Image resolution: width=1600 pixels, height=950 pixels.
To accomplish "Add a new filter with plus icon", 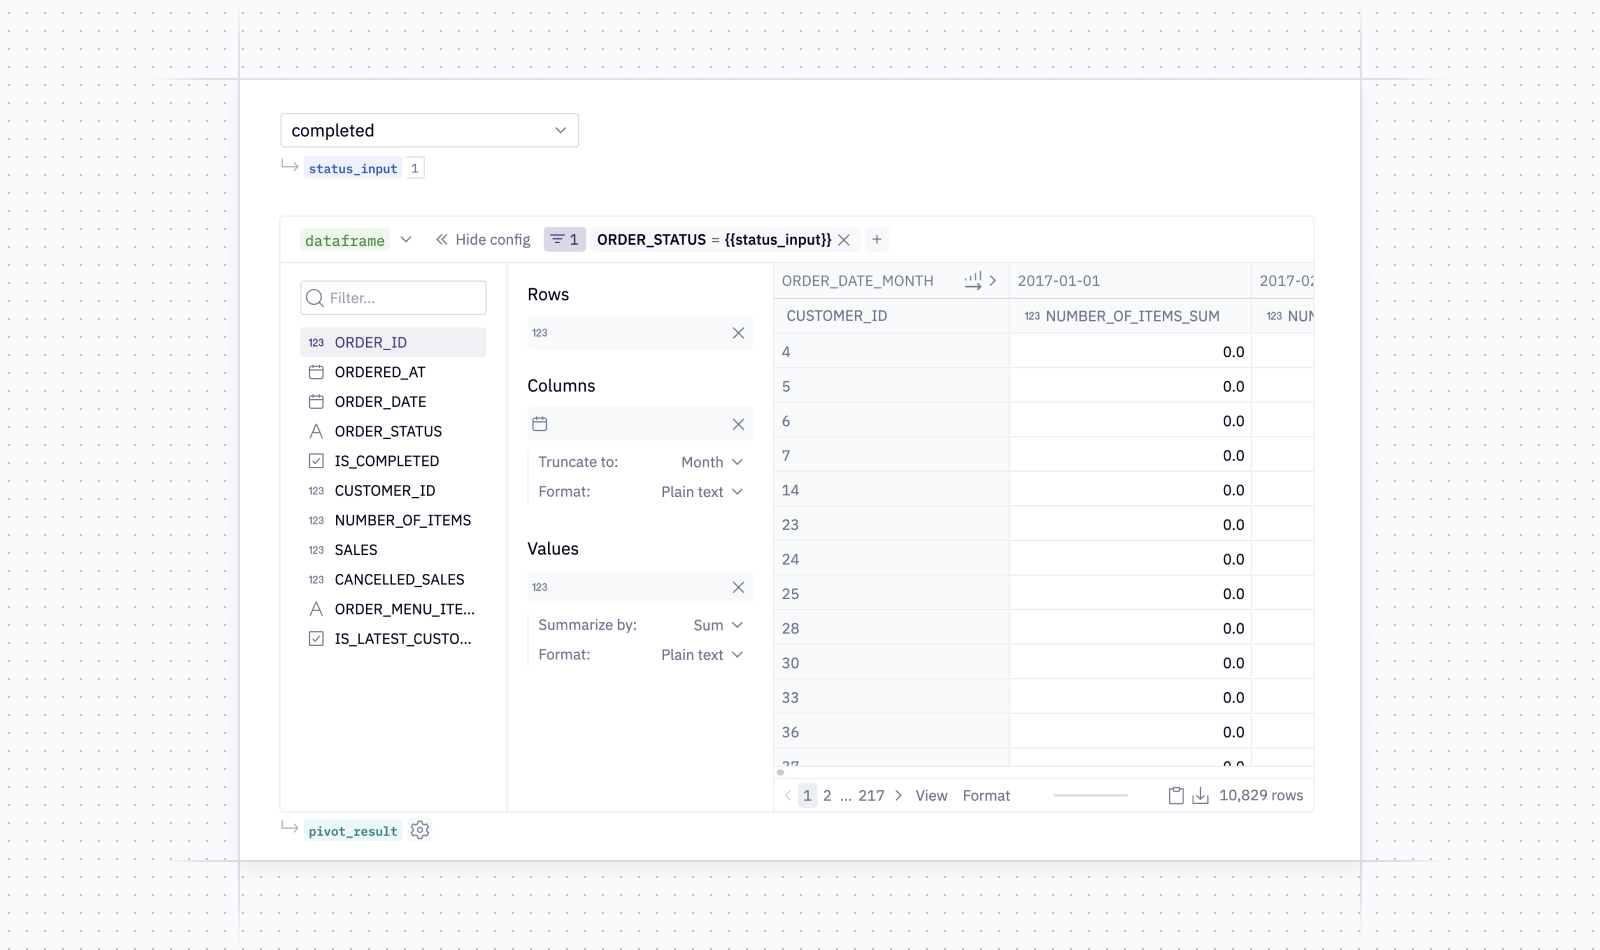I will coord(877,240).
